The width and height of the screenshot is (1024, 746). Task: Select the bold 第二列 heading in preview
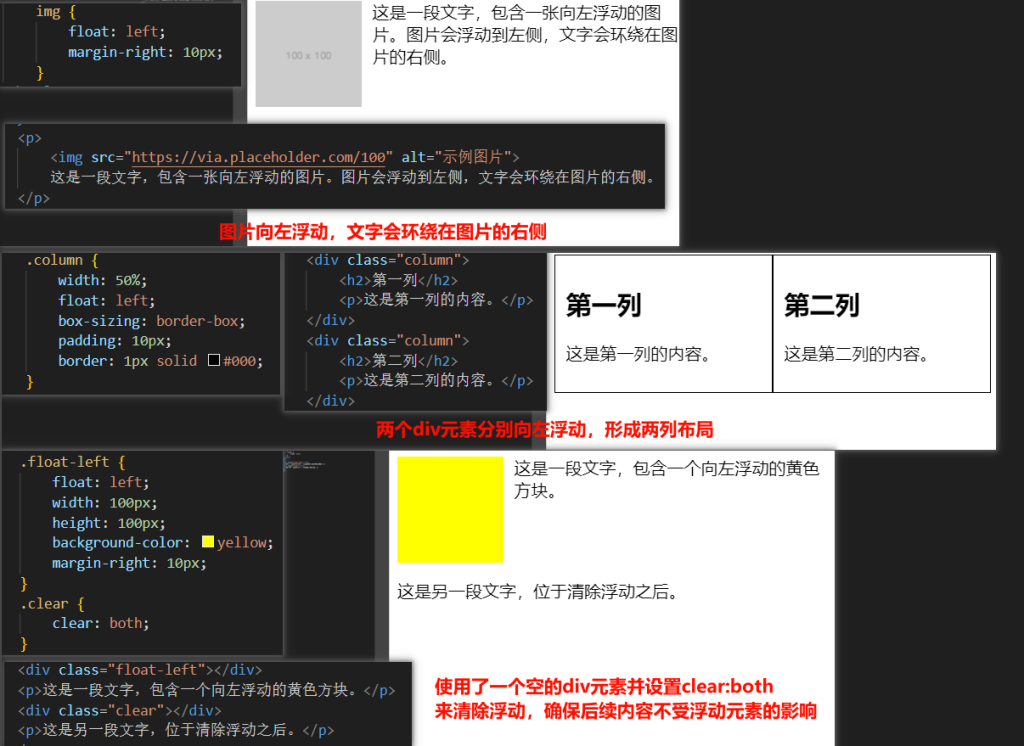coord(821,305)
